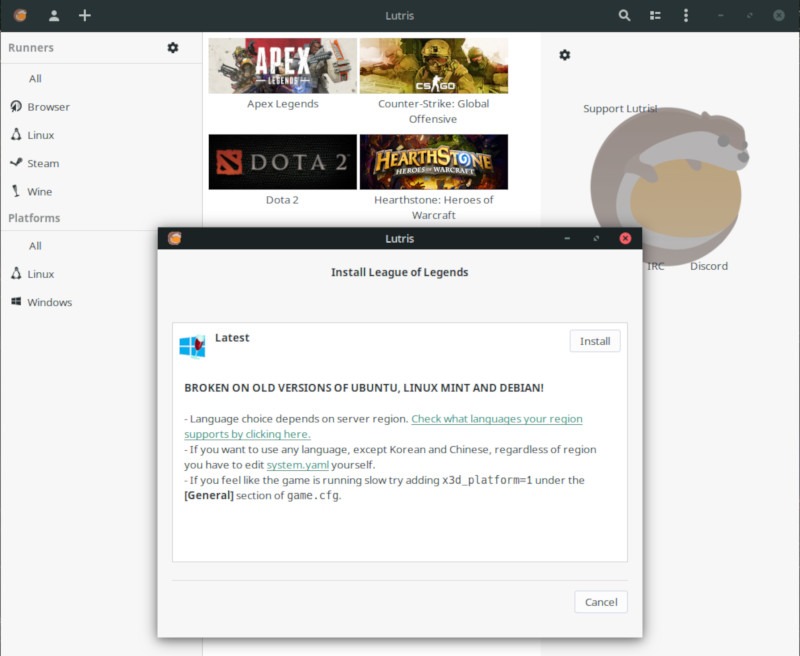
Task: Open the sidebar panel settings gear
Action: click(565, 55)
